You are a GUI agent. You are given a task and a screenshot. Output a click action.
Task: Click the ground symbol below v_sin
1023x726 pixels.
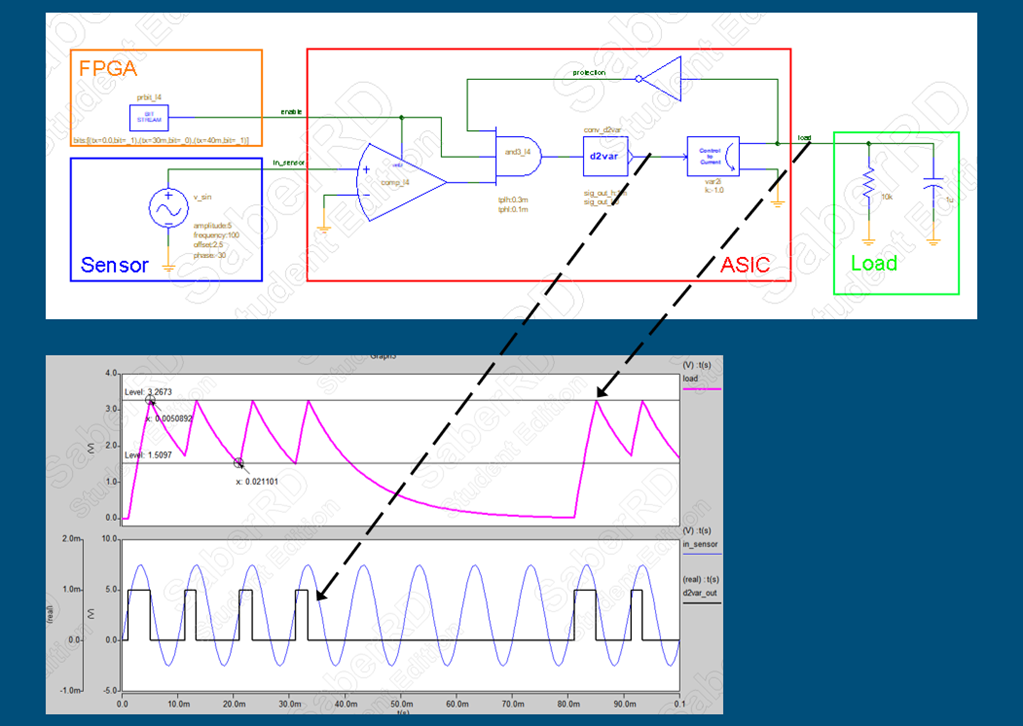(168, 265)
